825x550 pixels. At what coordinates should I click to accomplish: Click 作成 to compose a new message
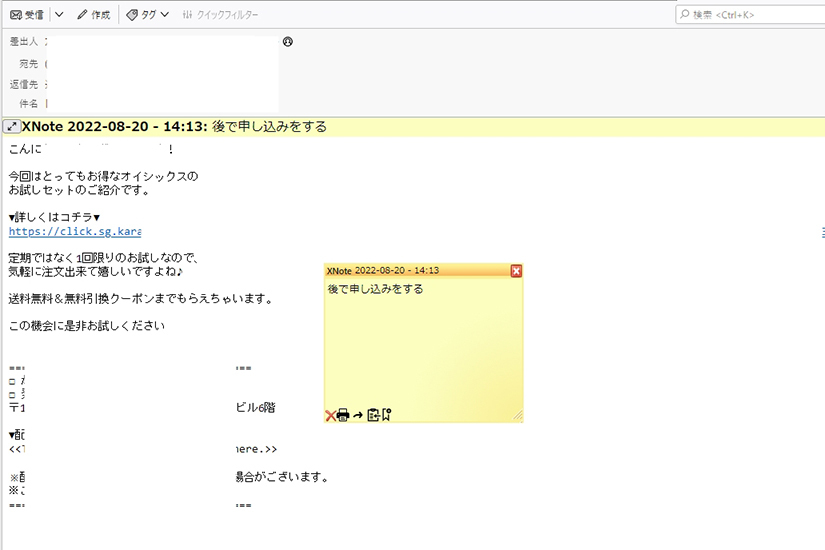tap(93, 15)
